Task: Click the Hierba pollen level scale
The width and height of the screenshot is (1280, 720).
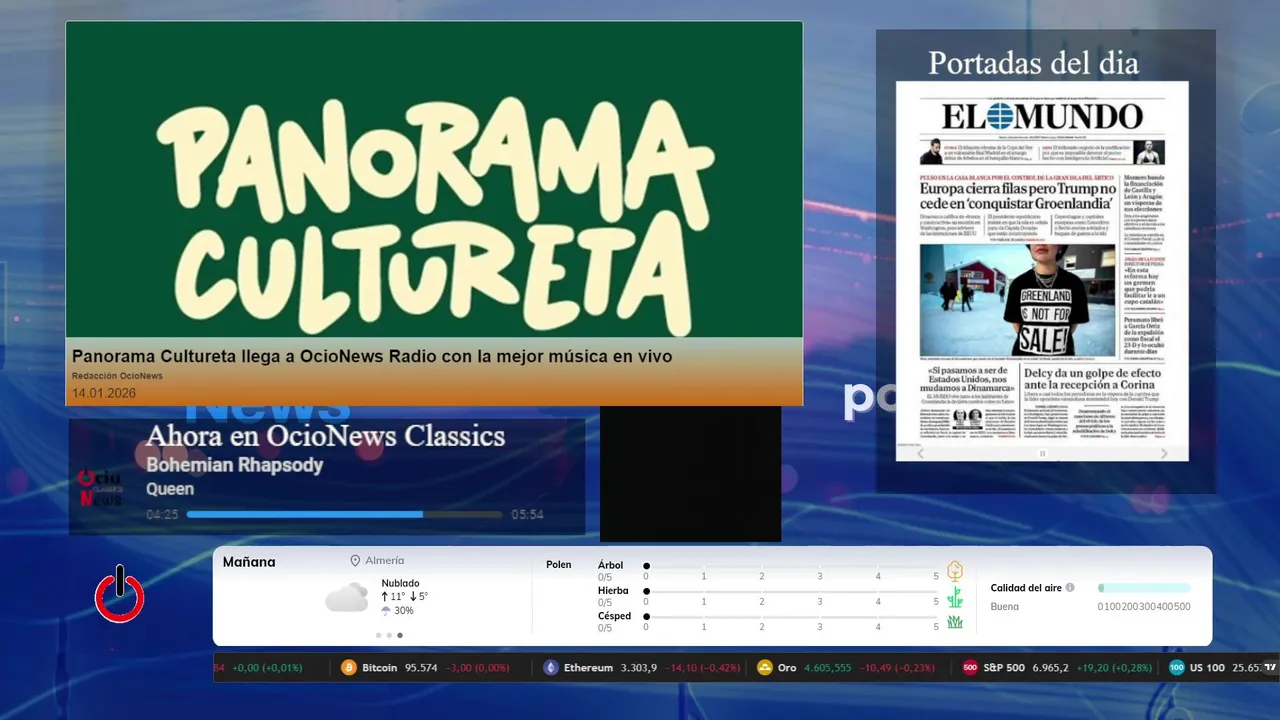Action: coord(792,597)
